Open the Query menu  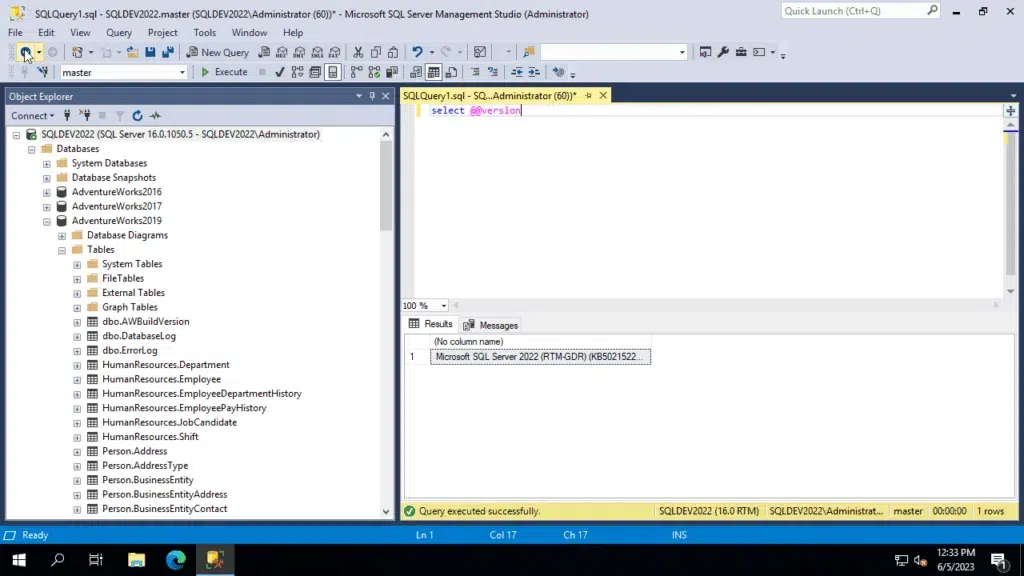coord(119,33)
